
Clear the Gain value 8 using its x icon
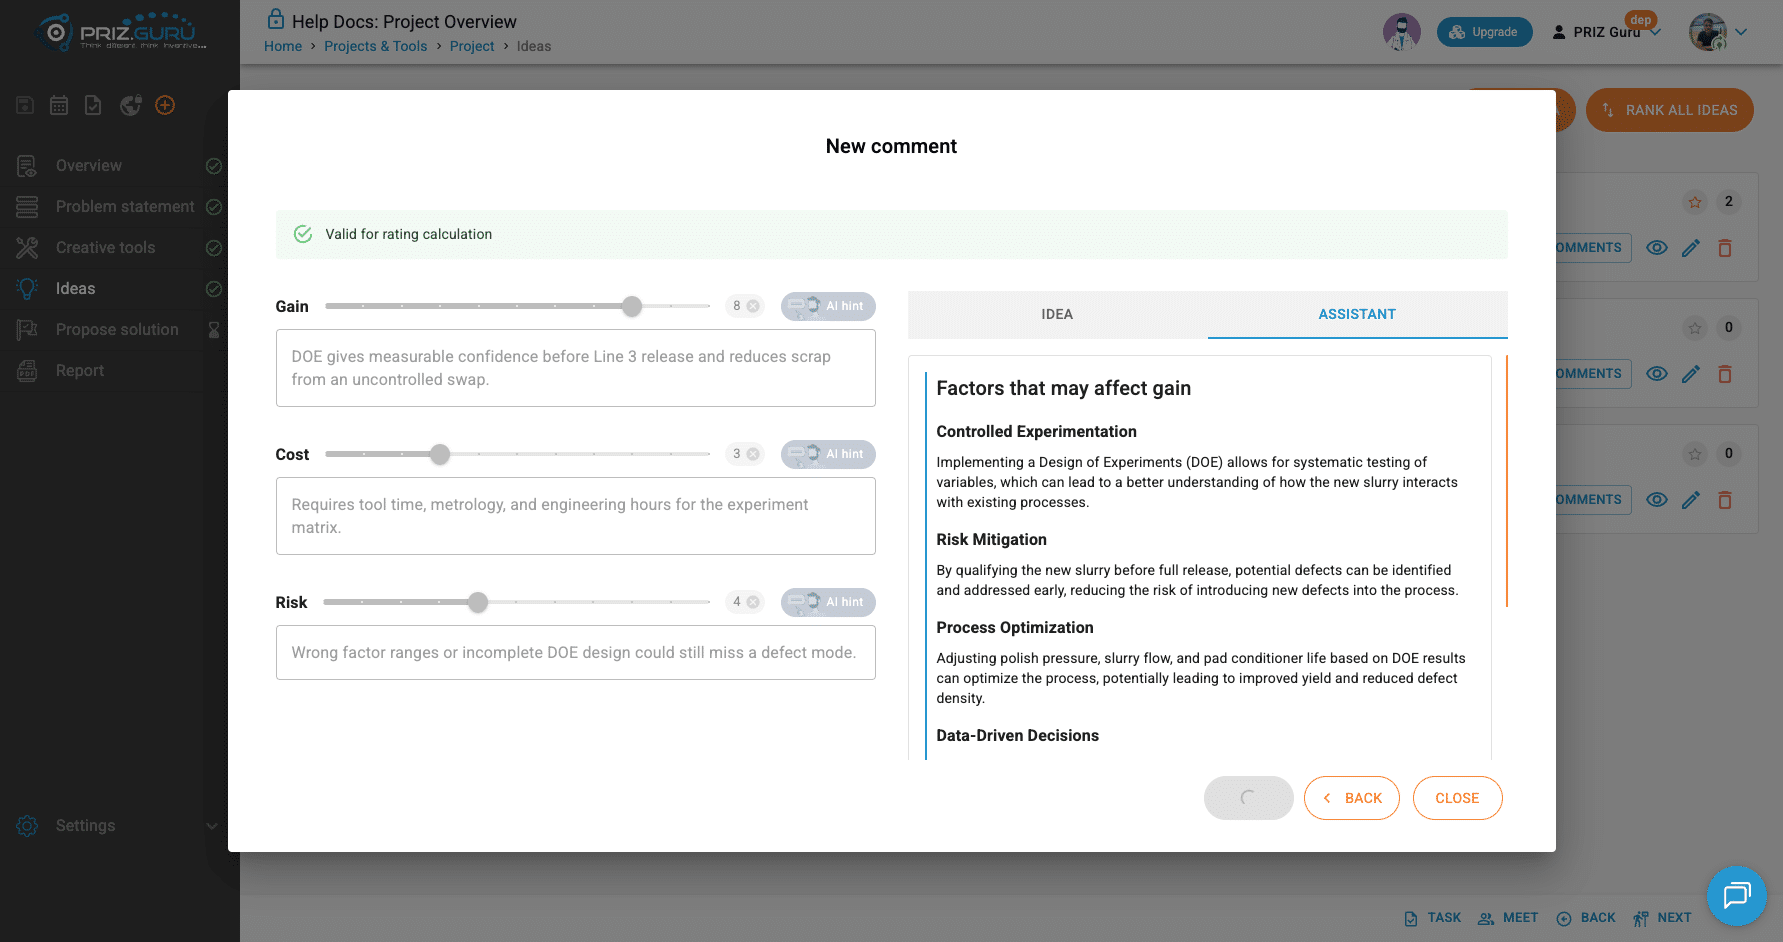(753, 306)
